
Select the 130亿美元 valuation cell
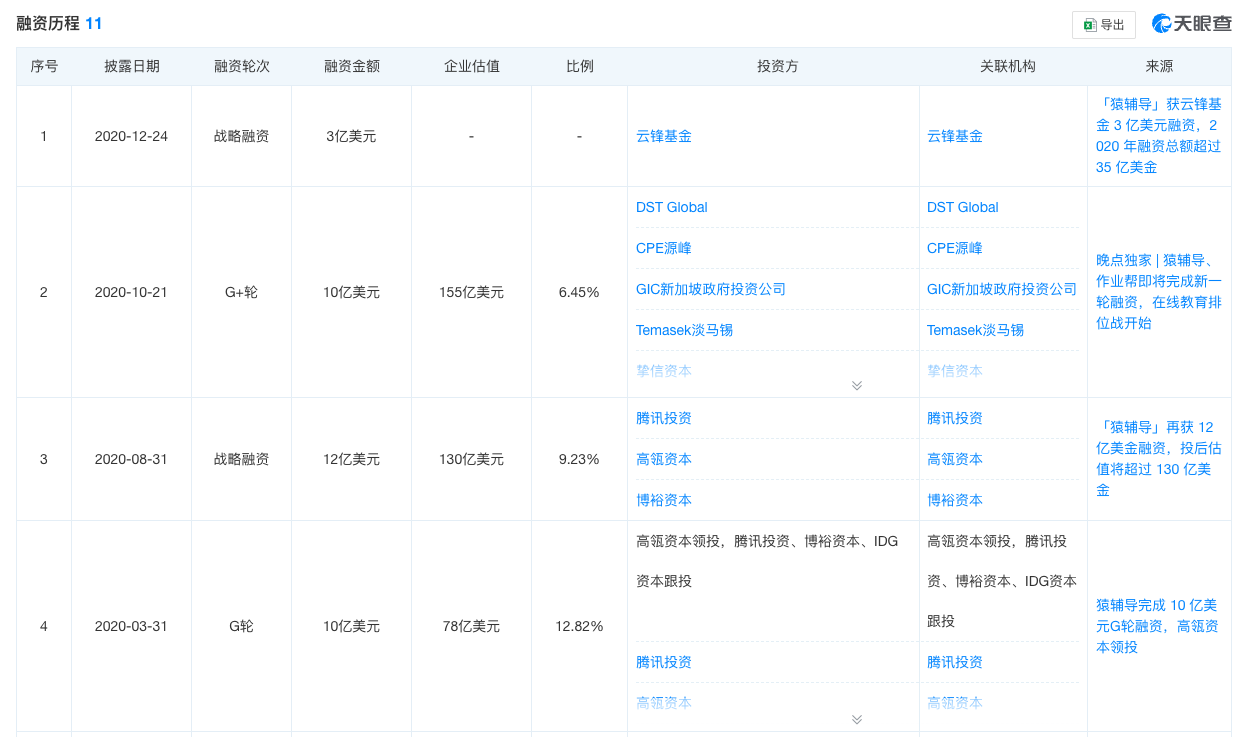click(x=471, y=459)
